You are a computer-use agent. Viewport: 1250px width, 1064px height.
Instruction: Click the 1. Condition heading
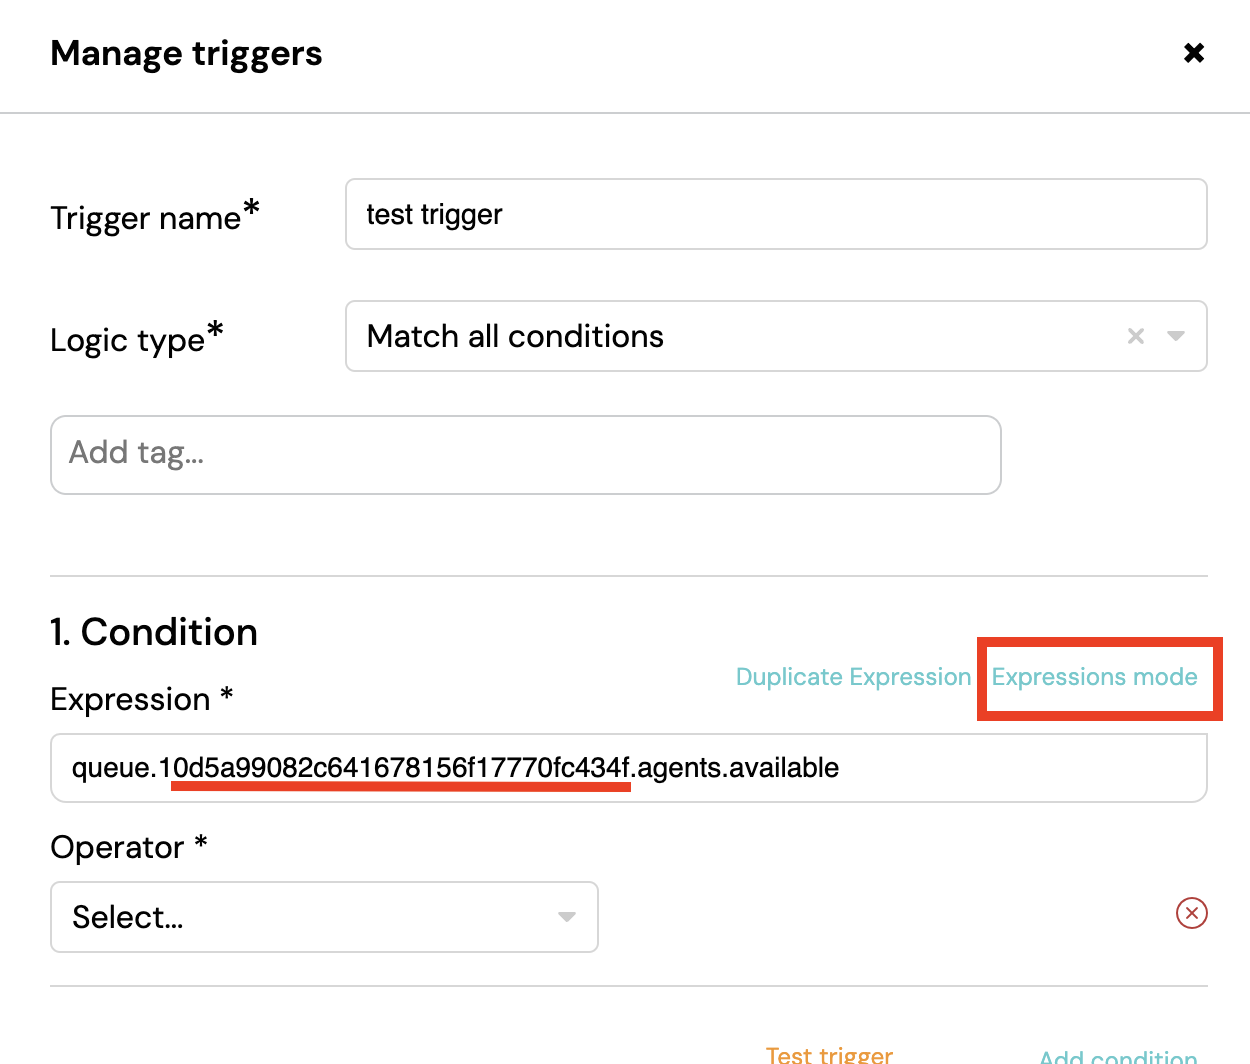[154, 632]
